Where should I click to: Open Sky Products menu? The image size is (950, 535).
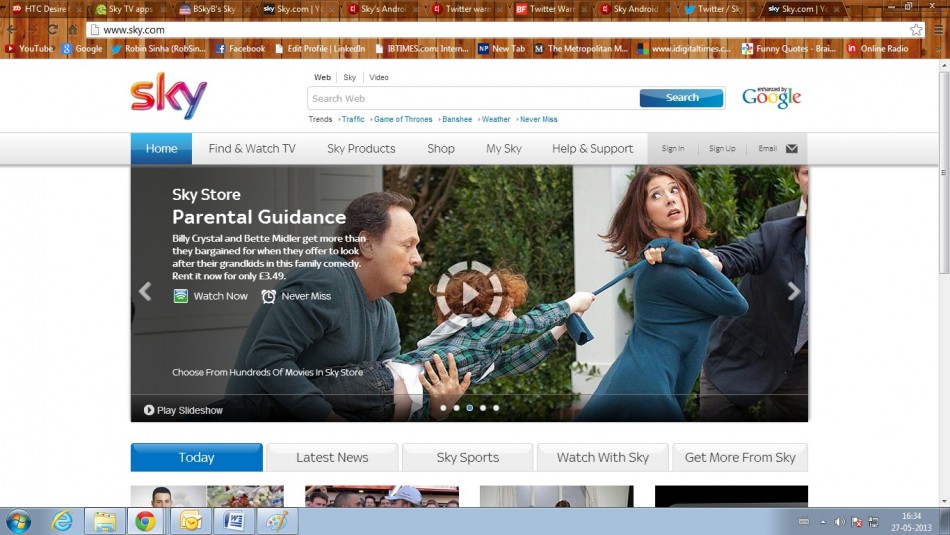click(361, 148)
